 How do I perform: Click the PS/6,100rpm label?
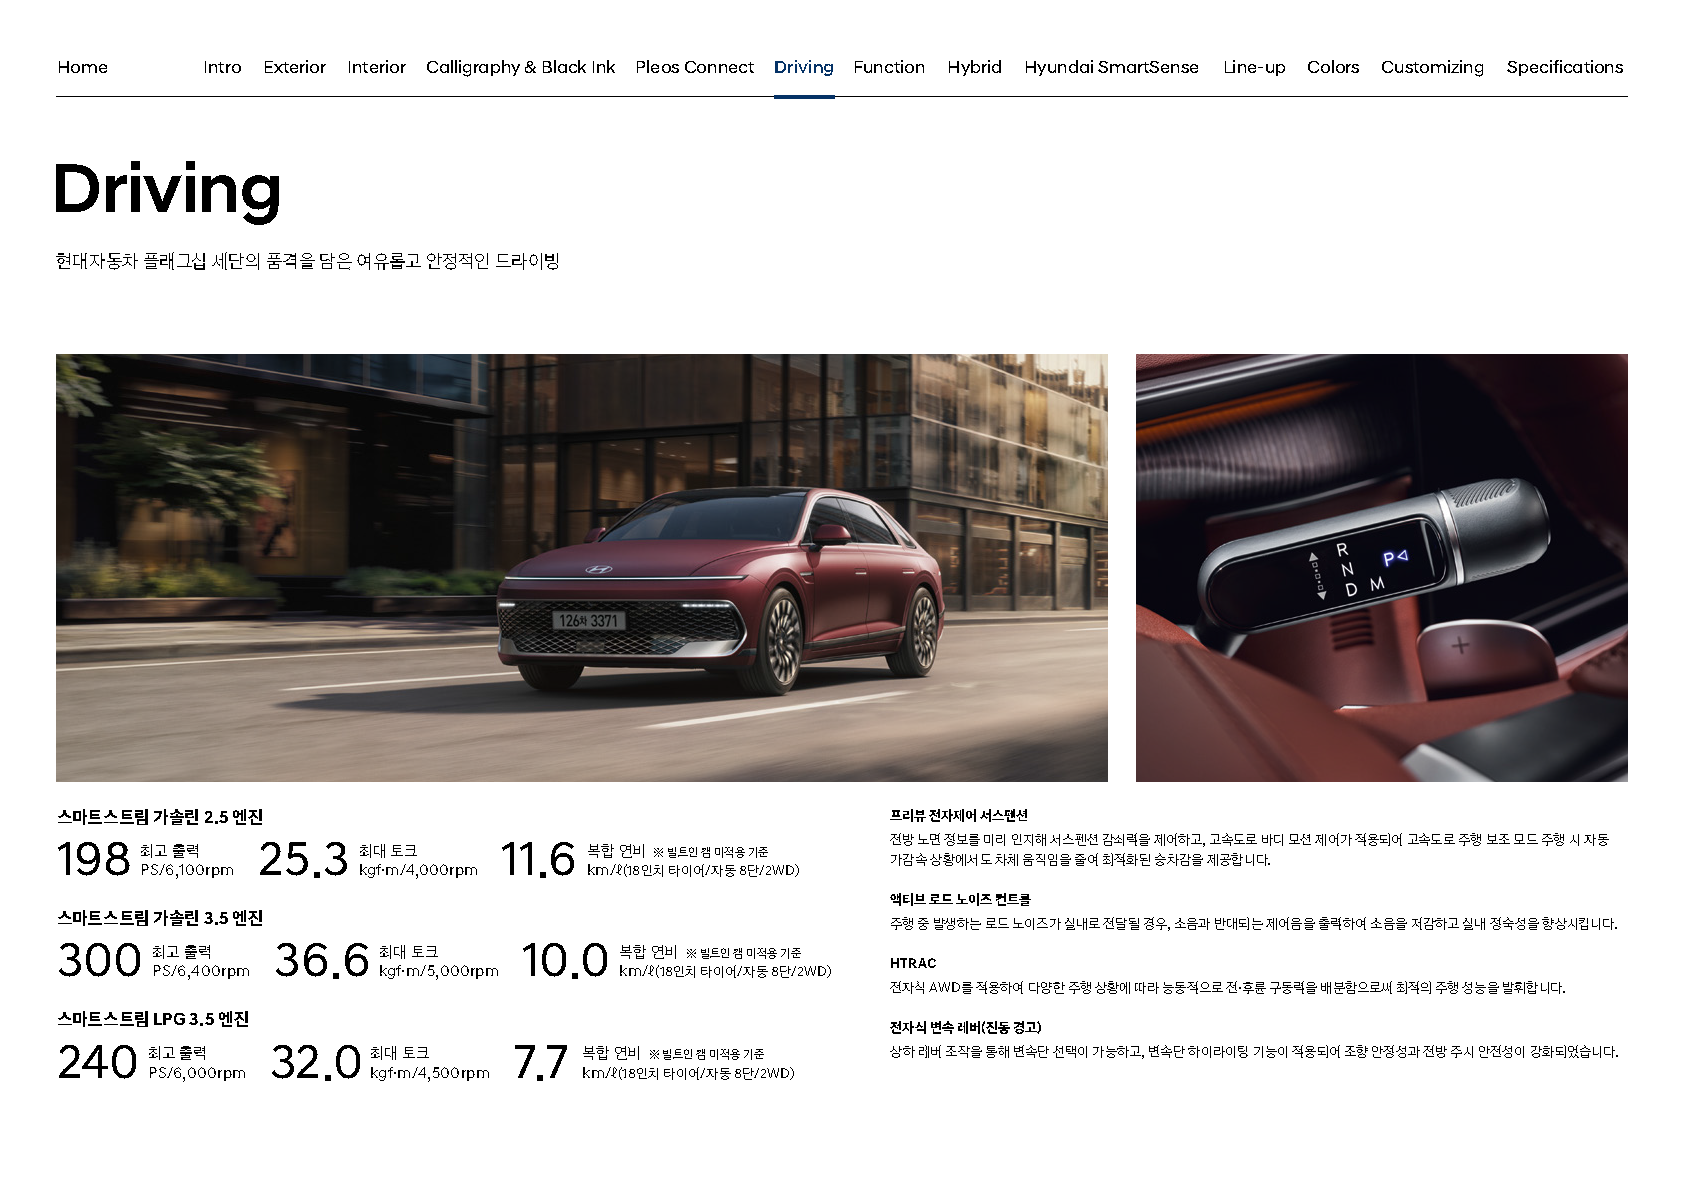point(187,870)
